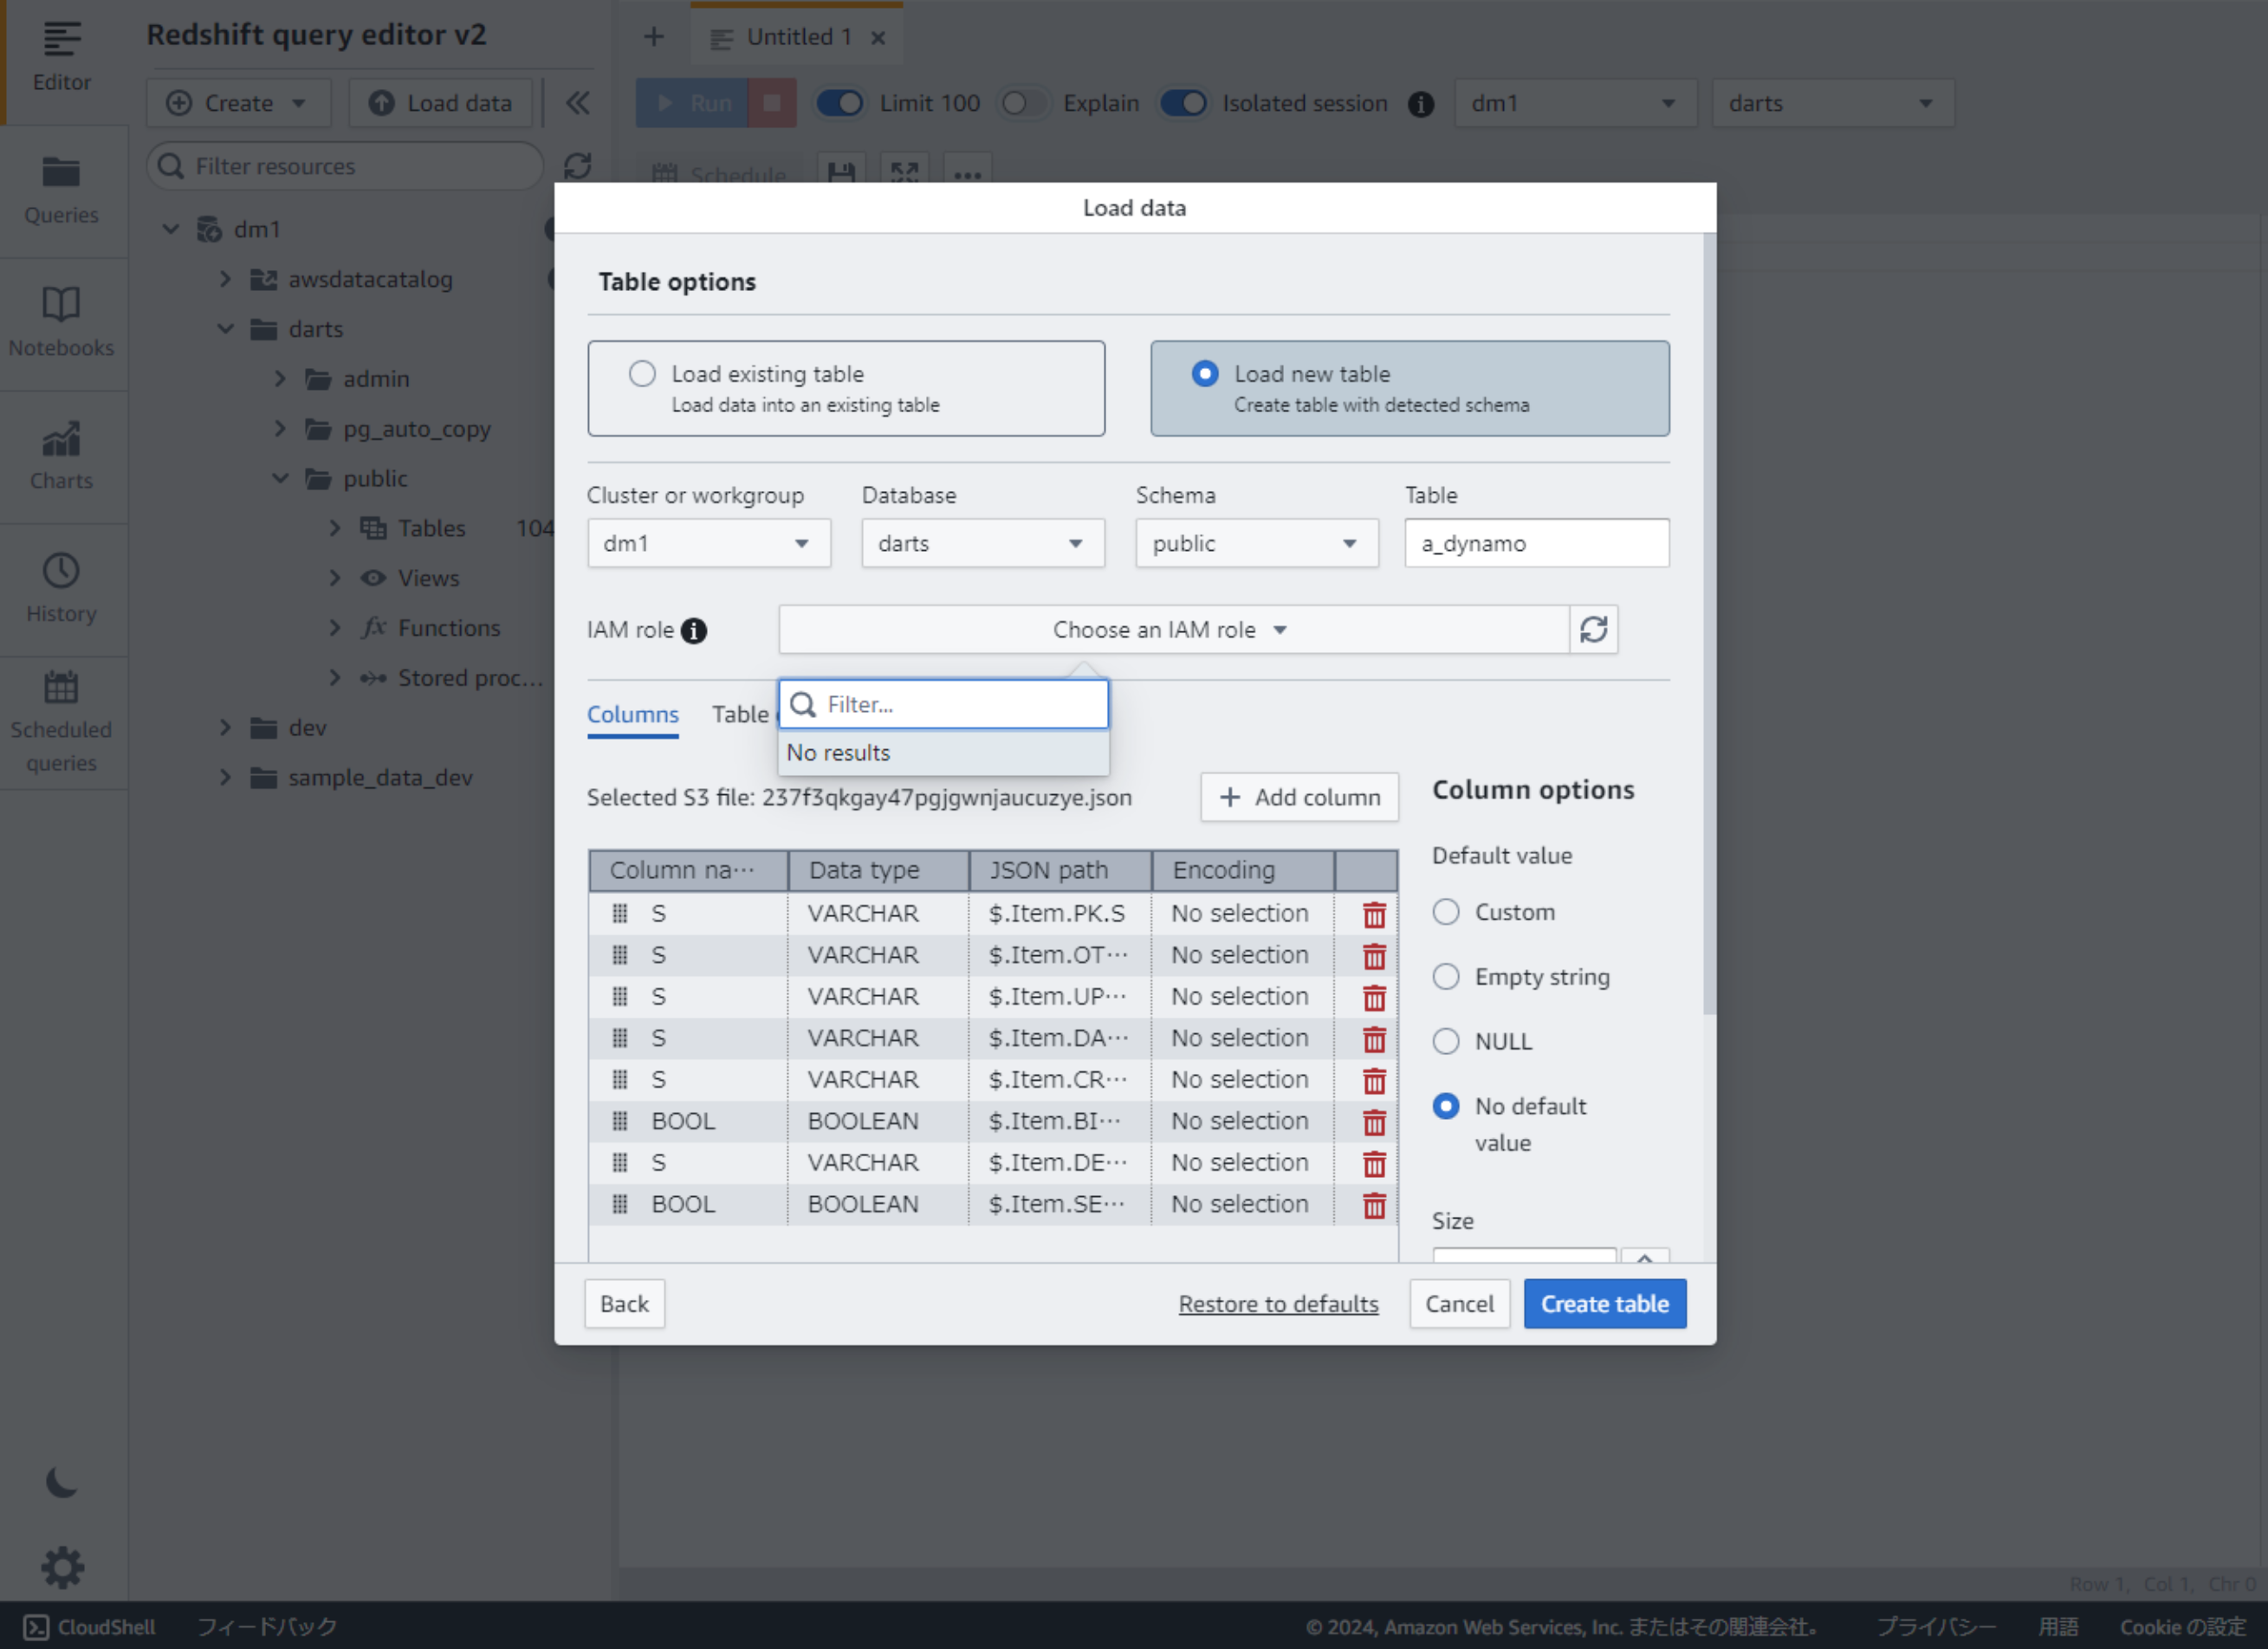Delete the $.Item.DA column row
The width and height of the screenshot is (2268, 1649).
1374,1039
